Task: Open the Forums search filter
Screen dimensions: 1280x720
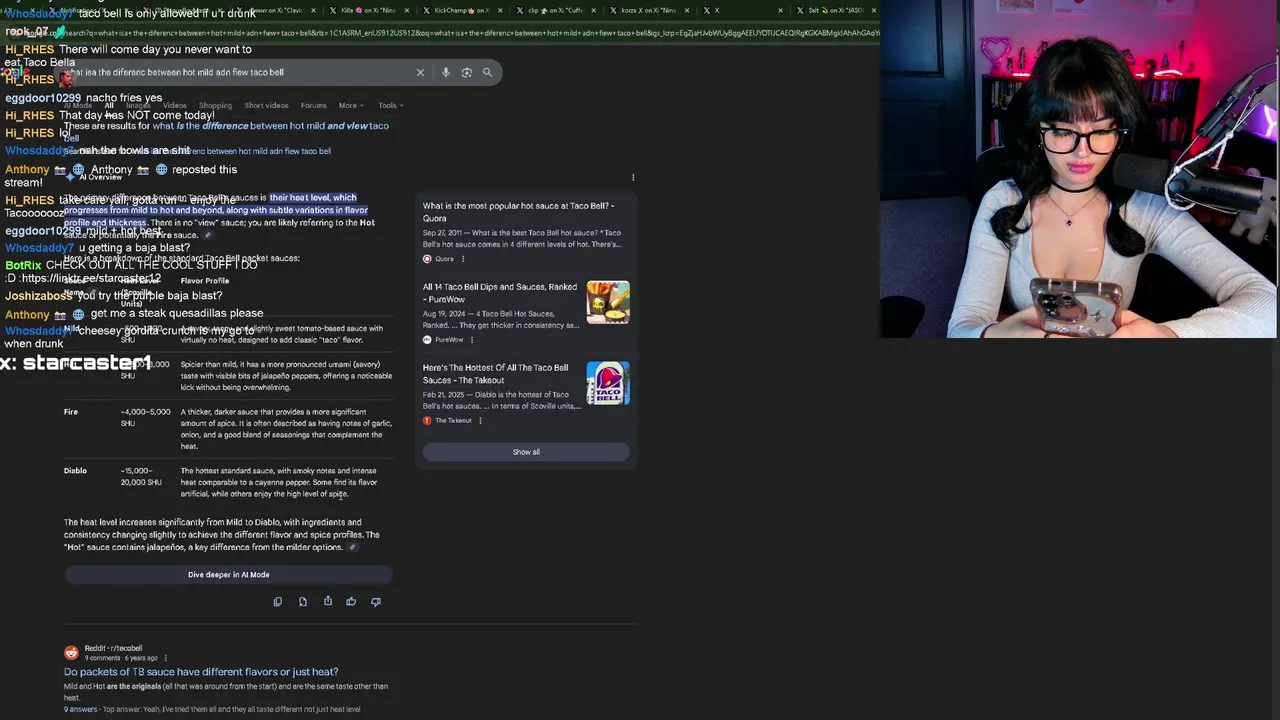Action: tap(313, 105)
